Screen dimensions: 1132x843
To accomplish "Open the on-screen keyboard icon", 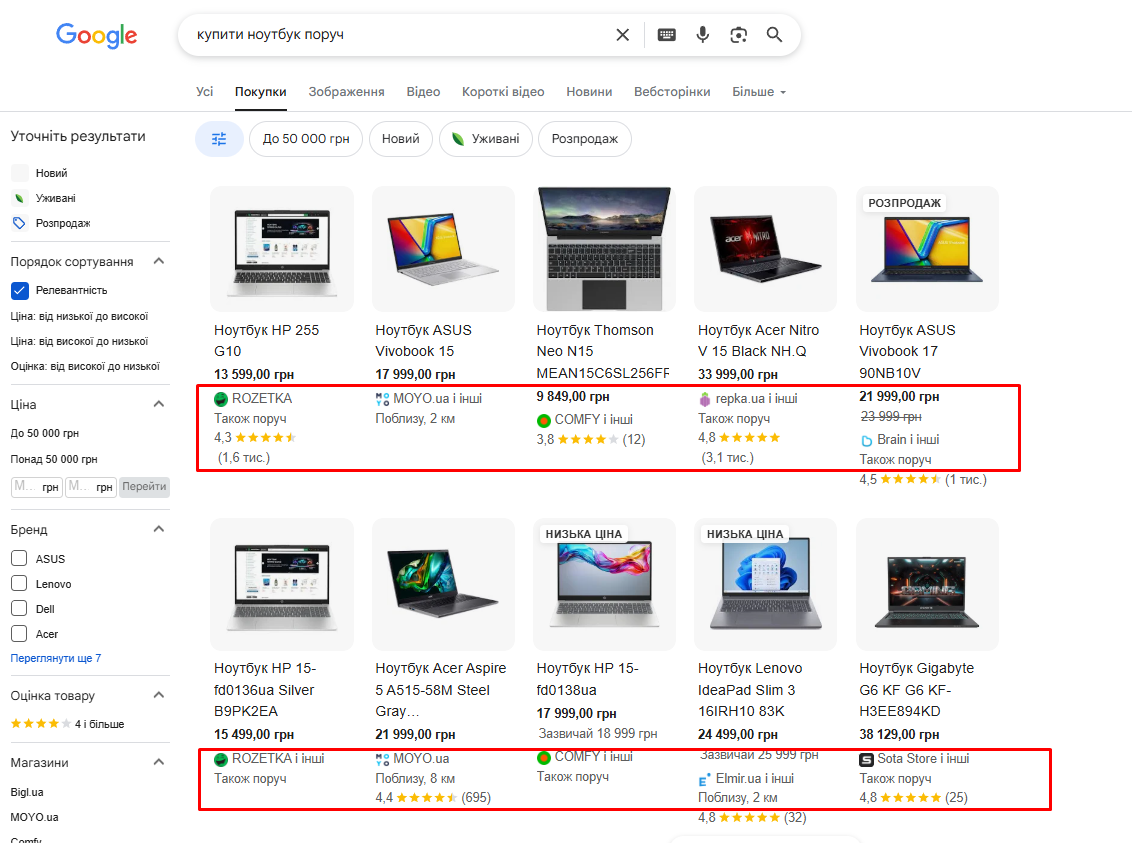I will [666, 35].
